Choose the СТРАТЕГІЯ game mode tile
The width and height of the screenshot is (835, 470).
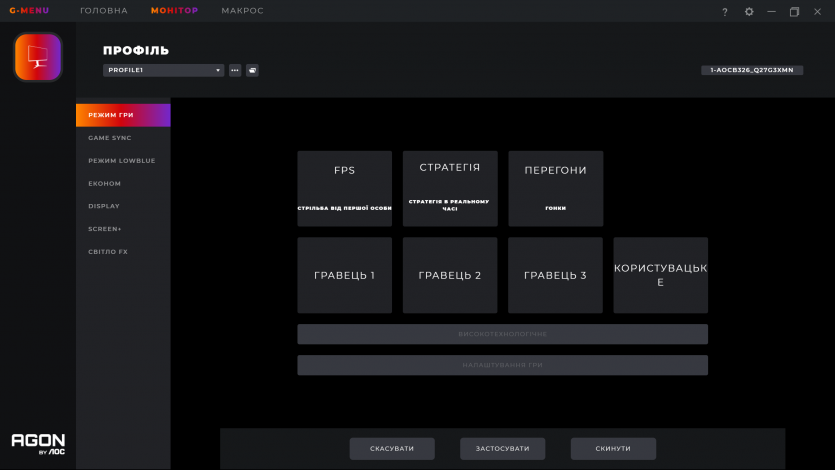click(x=450, y=189)
